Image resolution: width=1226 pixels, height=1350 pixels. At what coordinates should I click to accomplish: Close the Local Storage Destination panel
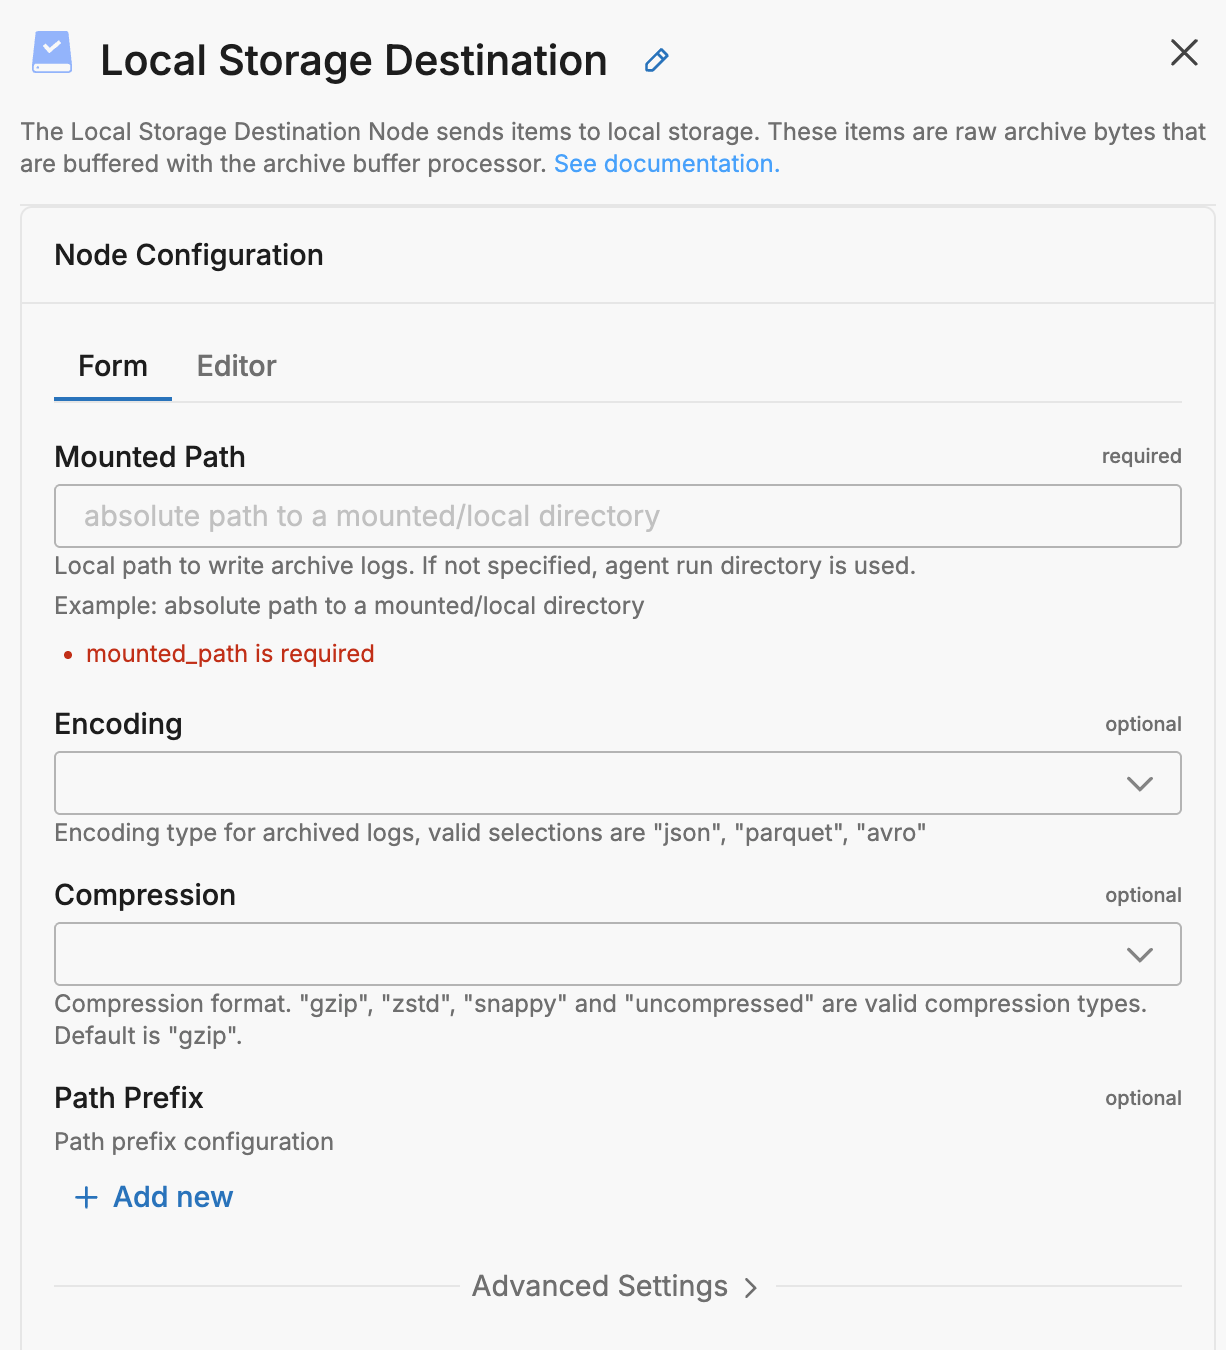pyautogui.click(x=1184, y=53)
